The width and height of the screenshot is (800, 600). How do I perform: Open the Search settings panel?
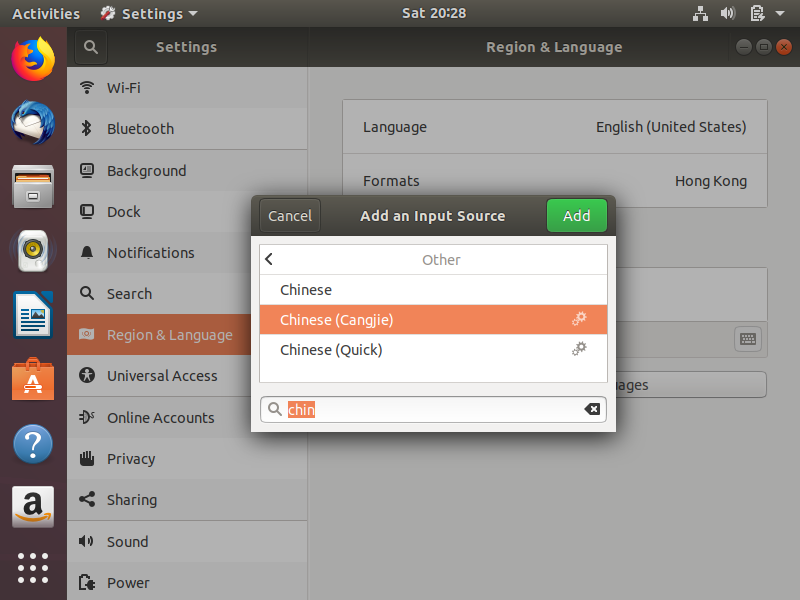[159, 293]
